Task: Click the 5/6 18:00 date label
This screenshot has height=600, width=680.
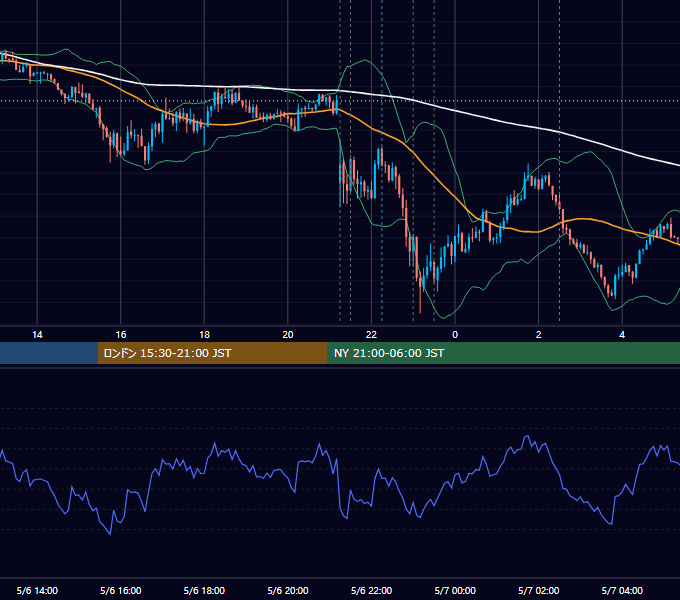Action: point(204,590)
